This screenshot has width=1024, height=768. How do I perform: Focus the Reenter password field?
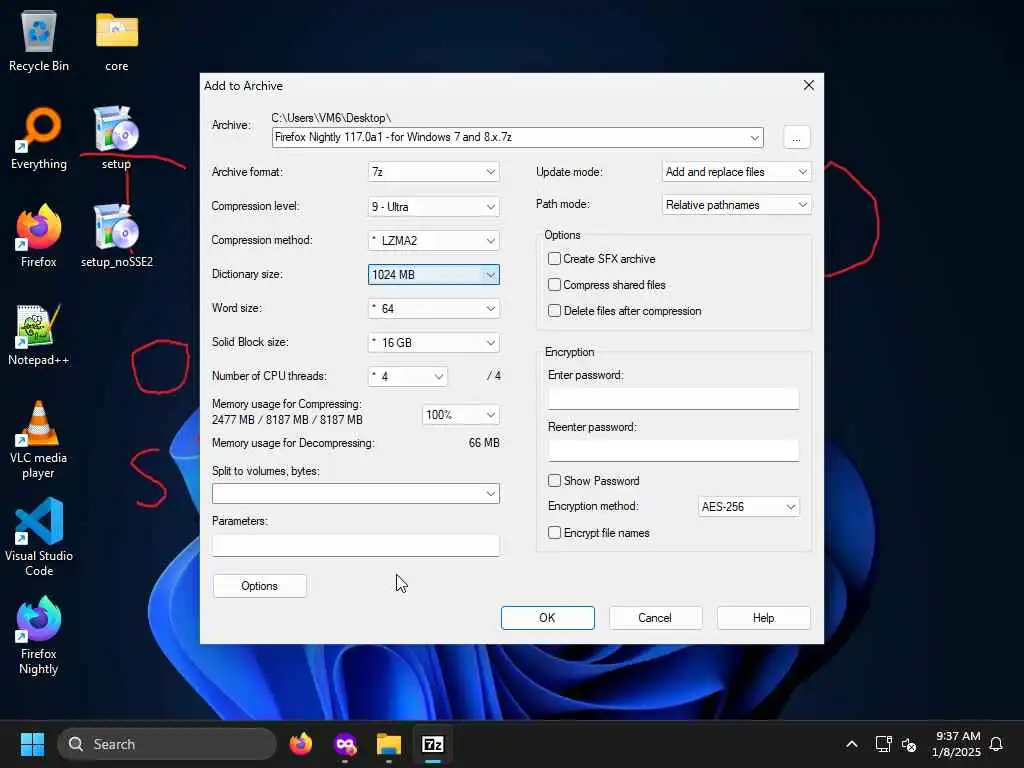(673, 450)
